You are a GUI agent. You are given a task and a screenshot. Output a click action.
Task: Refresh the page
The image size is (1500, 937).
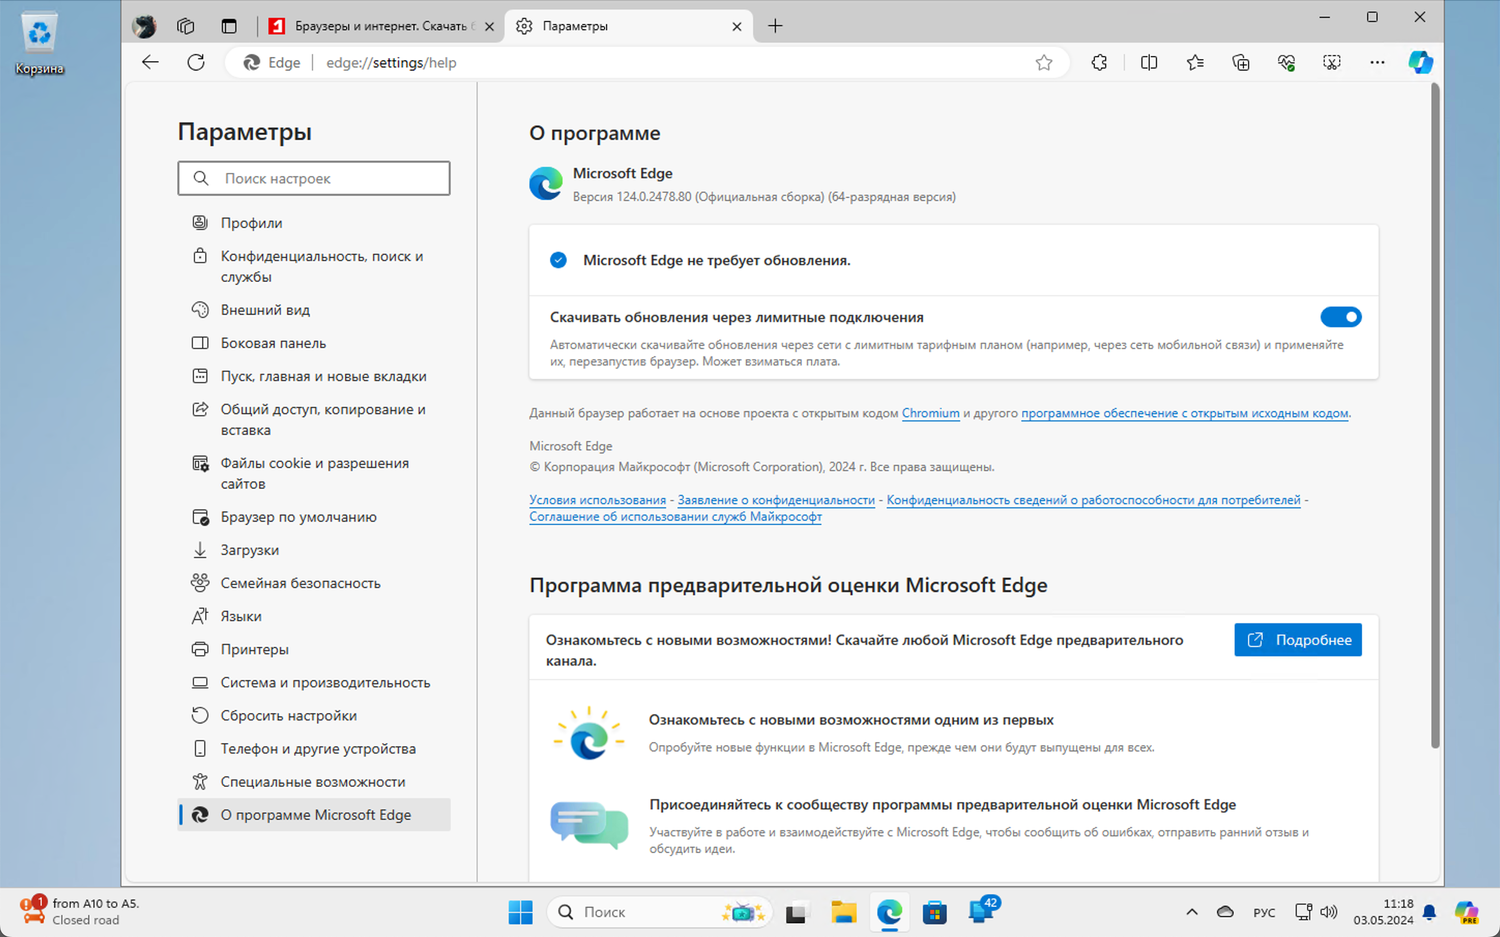click(x=196, y=62)
